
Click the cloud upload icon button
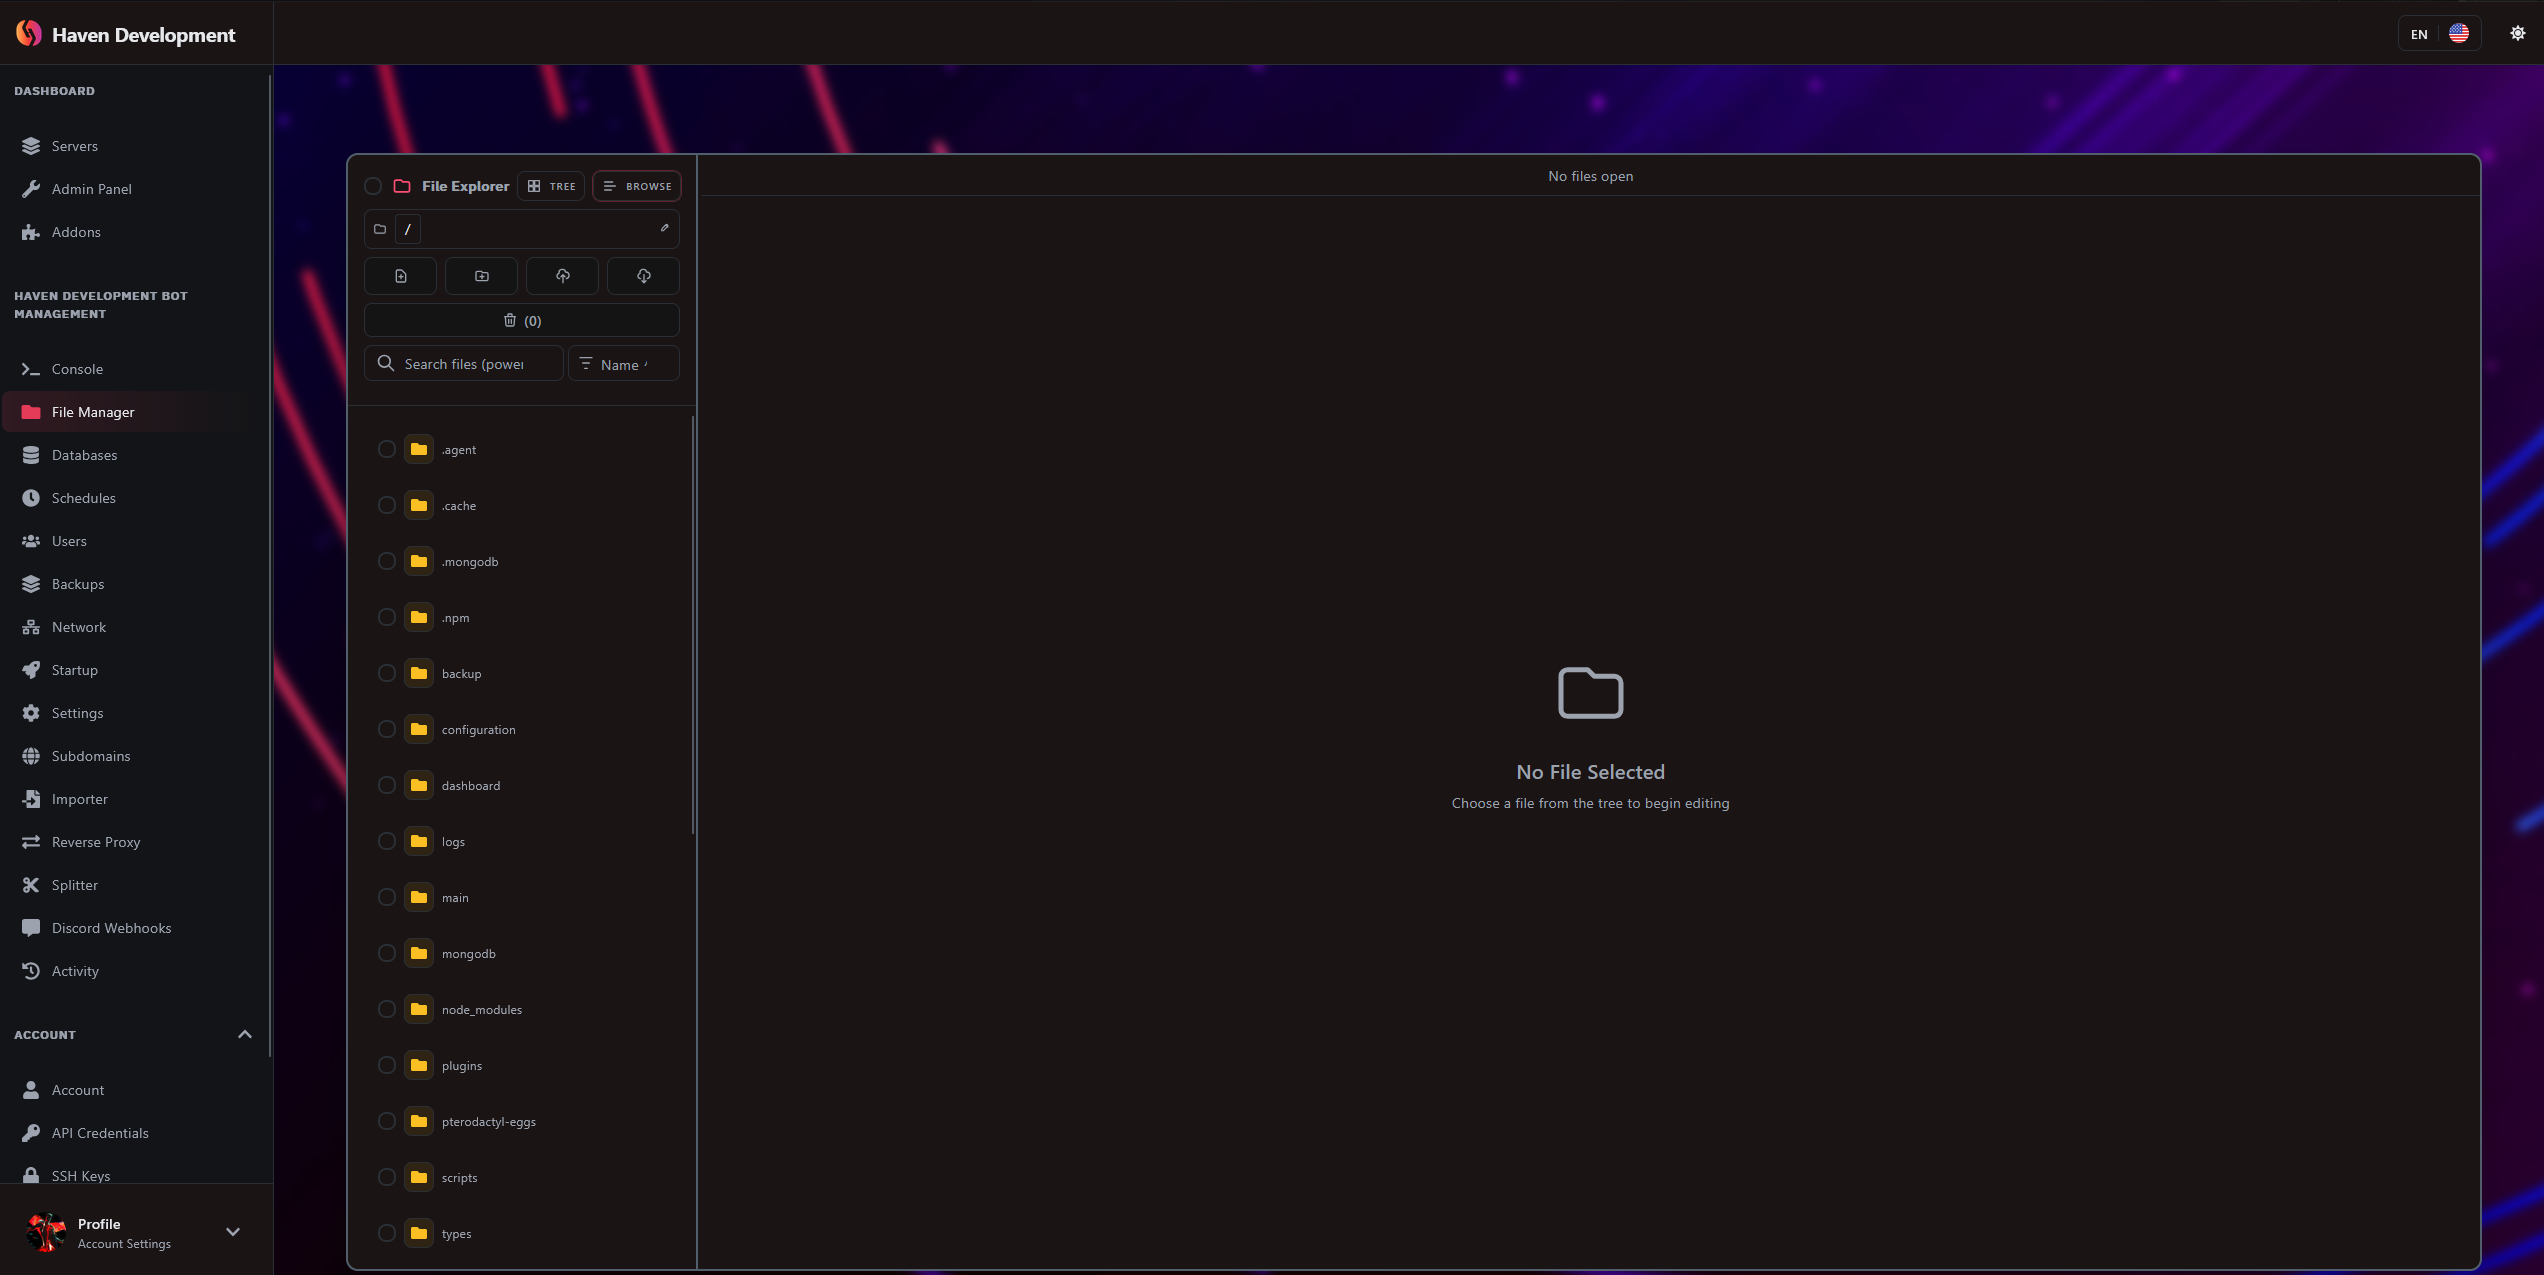[562, 276]
